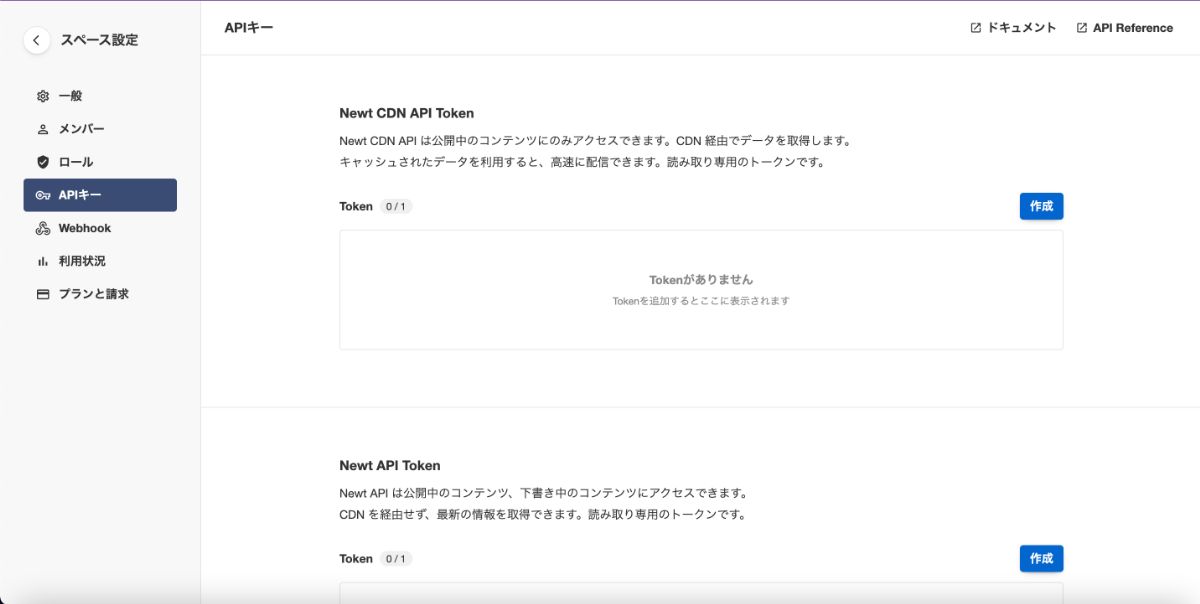The image size is (1200, 604).
Task: View the 利用状況 page
Action: [100, 261]
